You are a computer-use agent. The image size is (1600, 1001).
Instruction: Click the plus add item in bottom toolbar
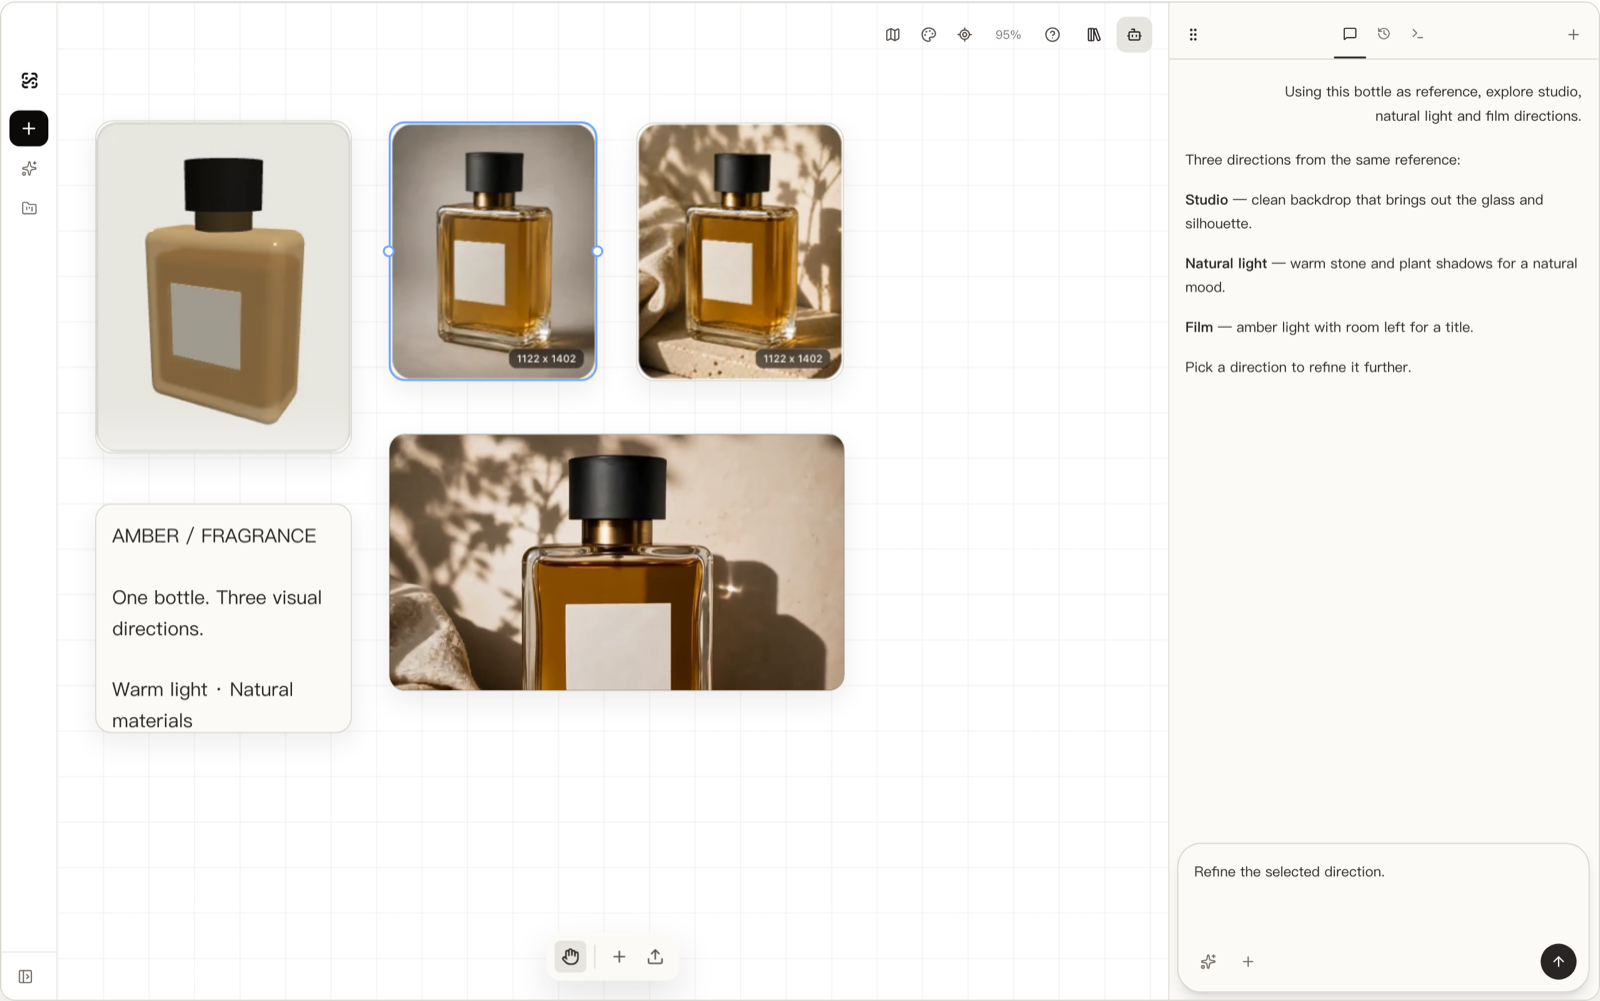(x=619, y=957)
